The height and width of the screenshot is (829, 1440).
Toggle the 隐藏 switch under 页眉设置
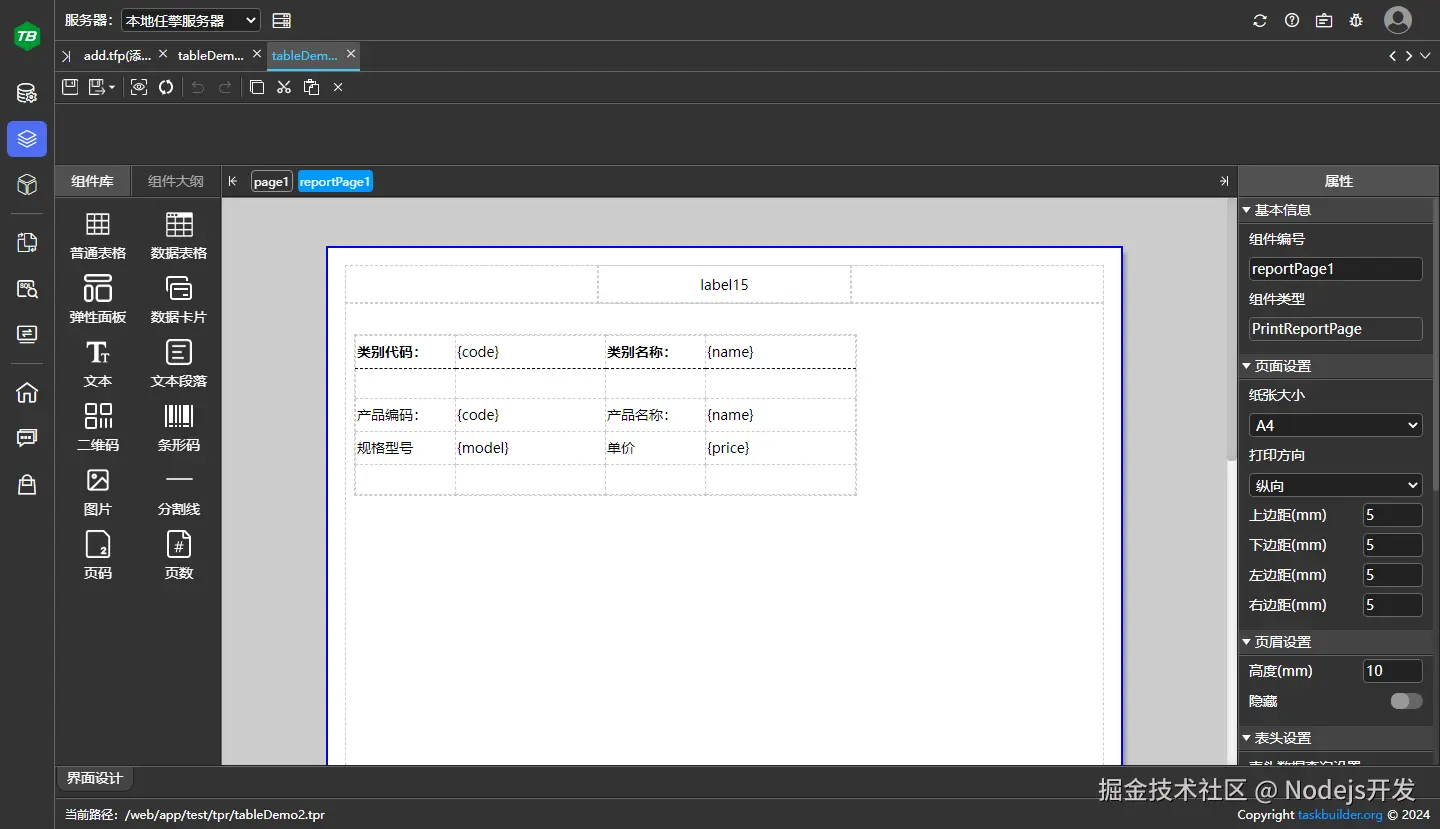[x=1406, y=701]
